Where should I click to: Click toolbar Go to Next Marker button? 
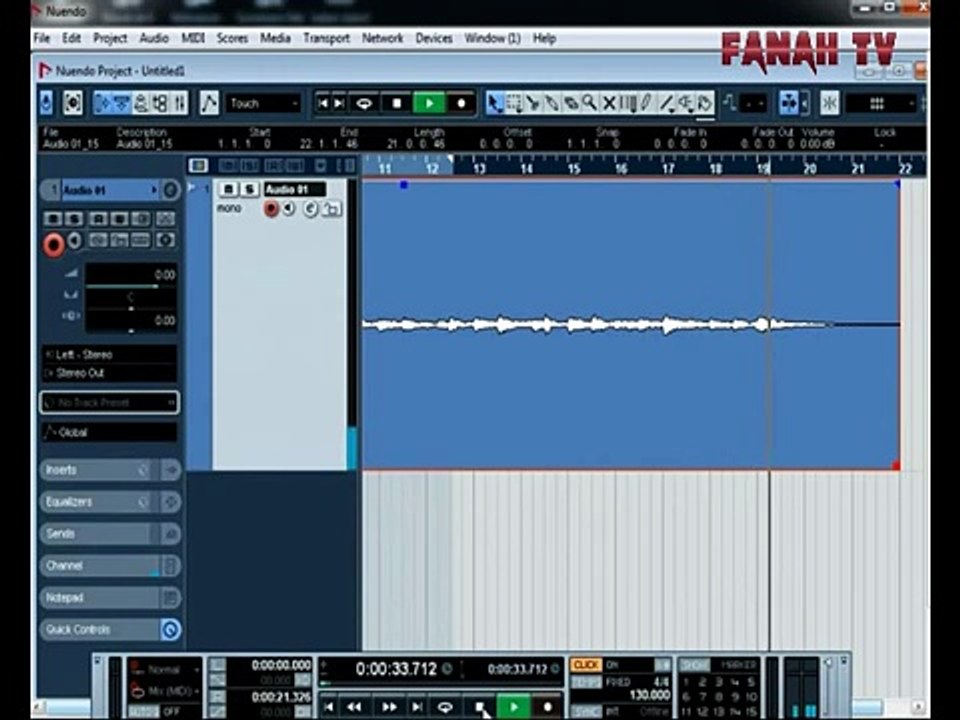coord(339,103)
